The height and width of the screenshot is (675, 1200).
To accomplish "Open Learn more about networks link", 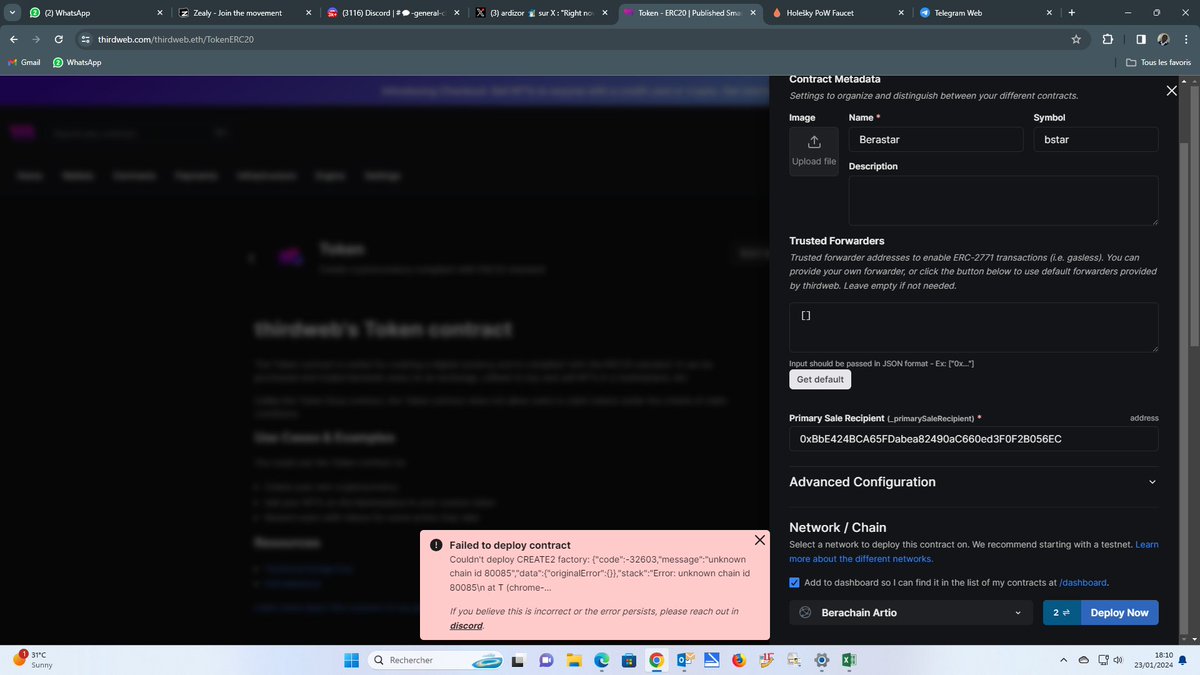I will tap(974, 551).
